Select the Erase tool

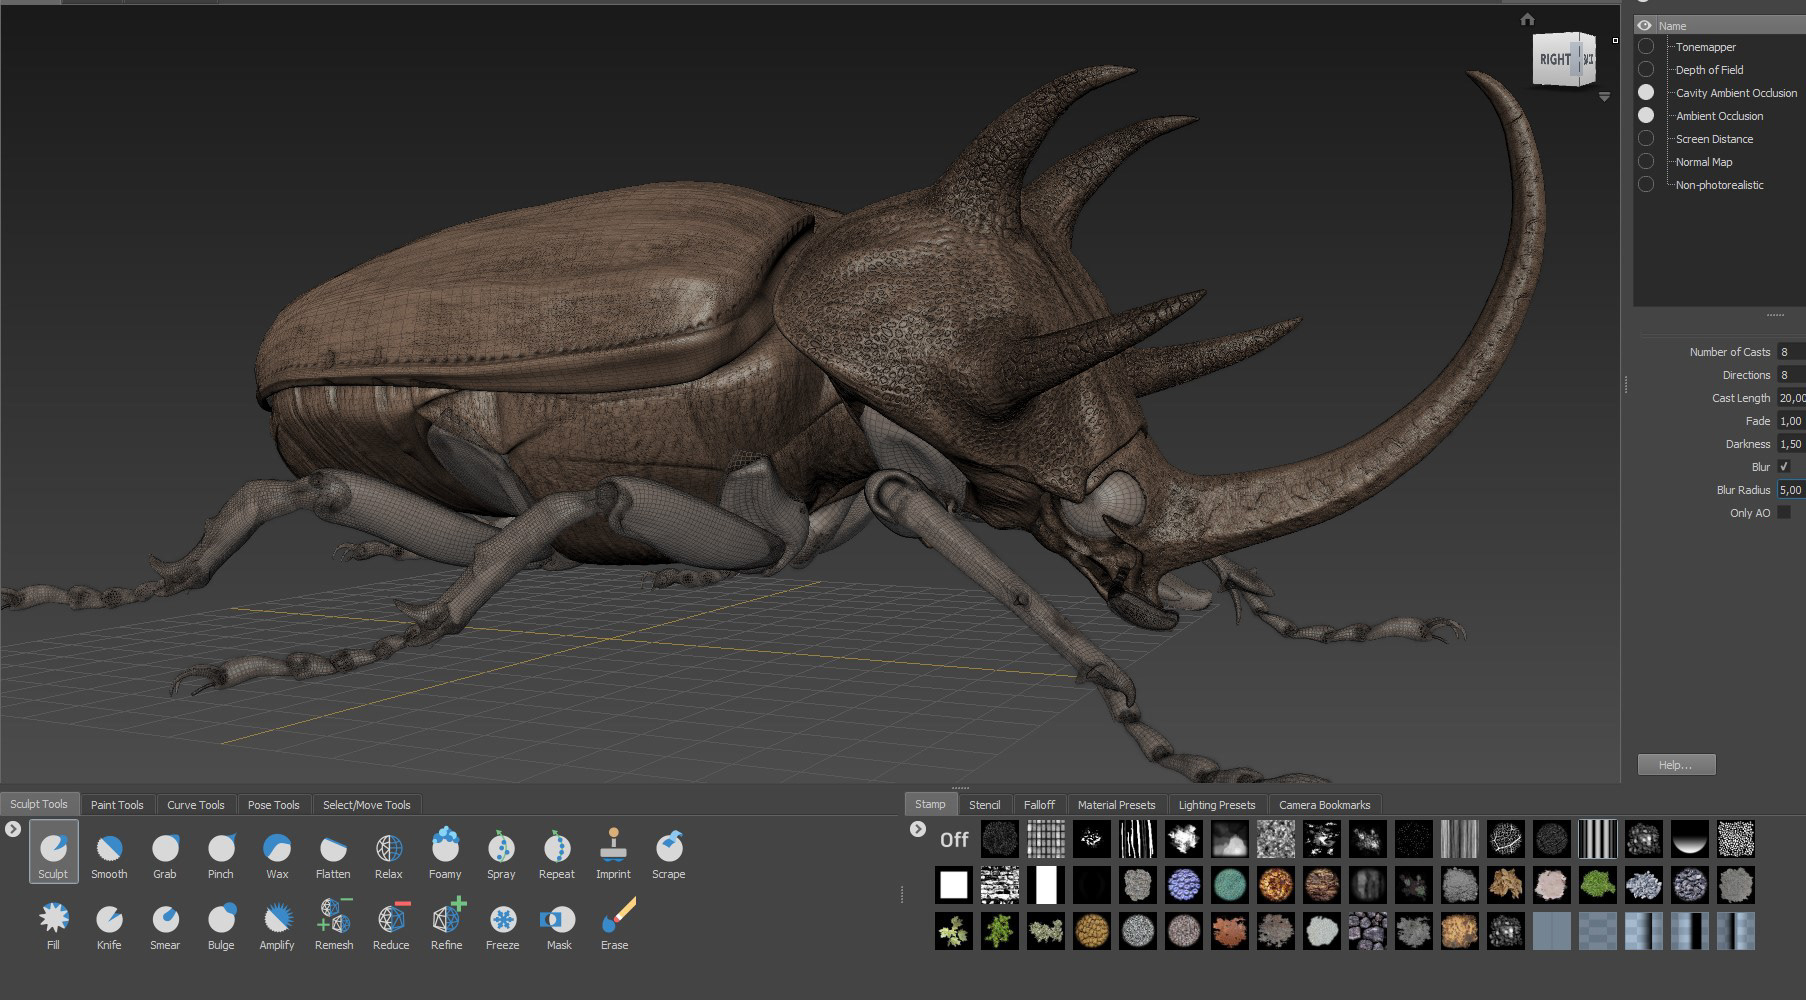[x=615, y=921]
